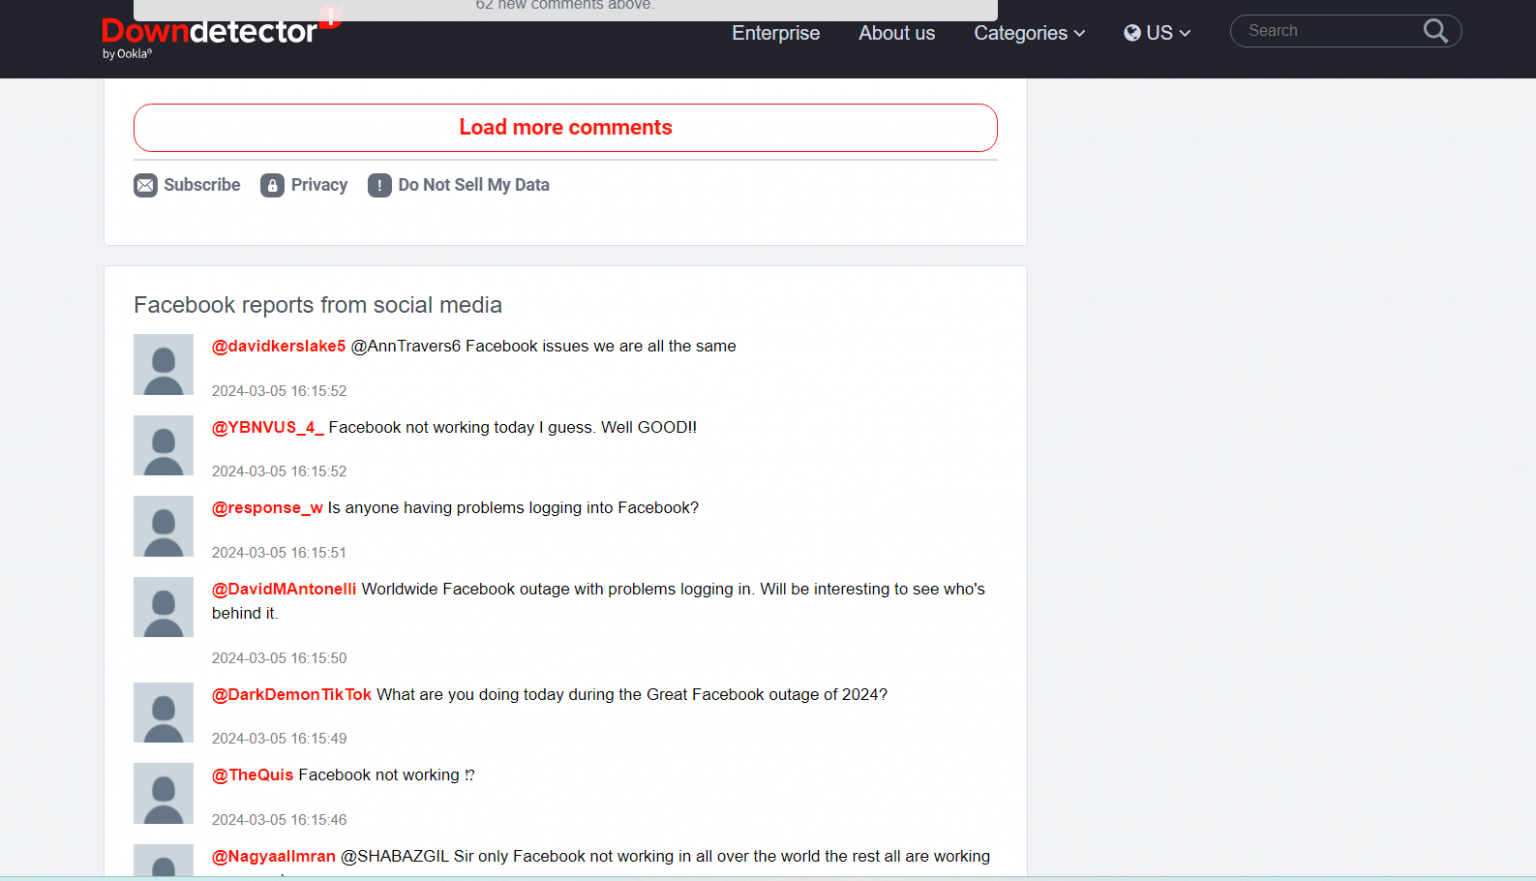Open @YBNVUS_4_ profile link
The width and height of the screenshot is (1536, 881).
[267, 427]
